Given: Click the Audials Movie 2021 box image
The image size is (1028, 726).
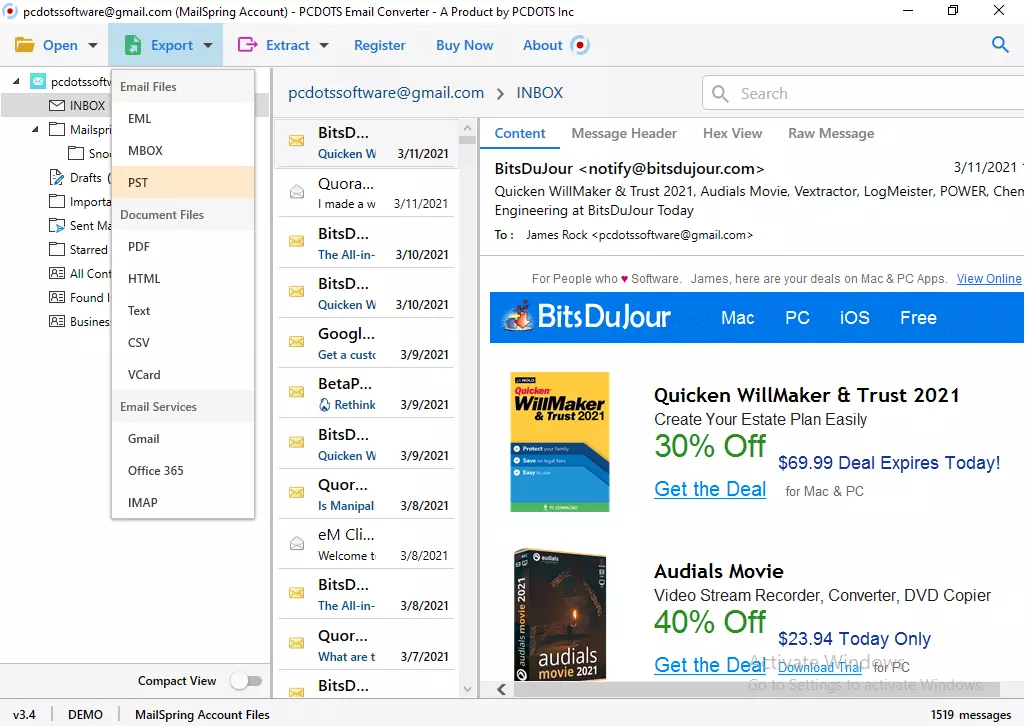Looking at the screenshot, I should [560, 615].
